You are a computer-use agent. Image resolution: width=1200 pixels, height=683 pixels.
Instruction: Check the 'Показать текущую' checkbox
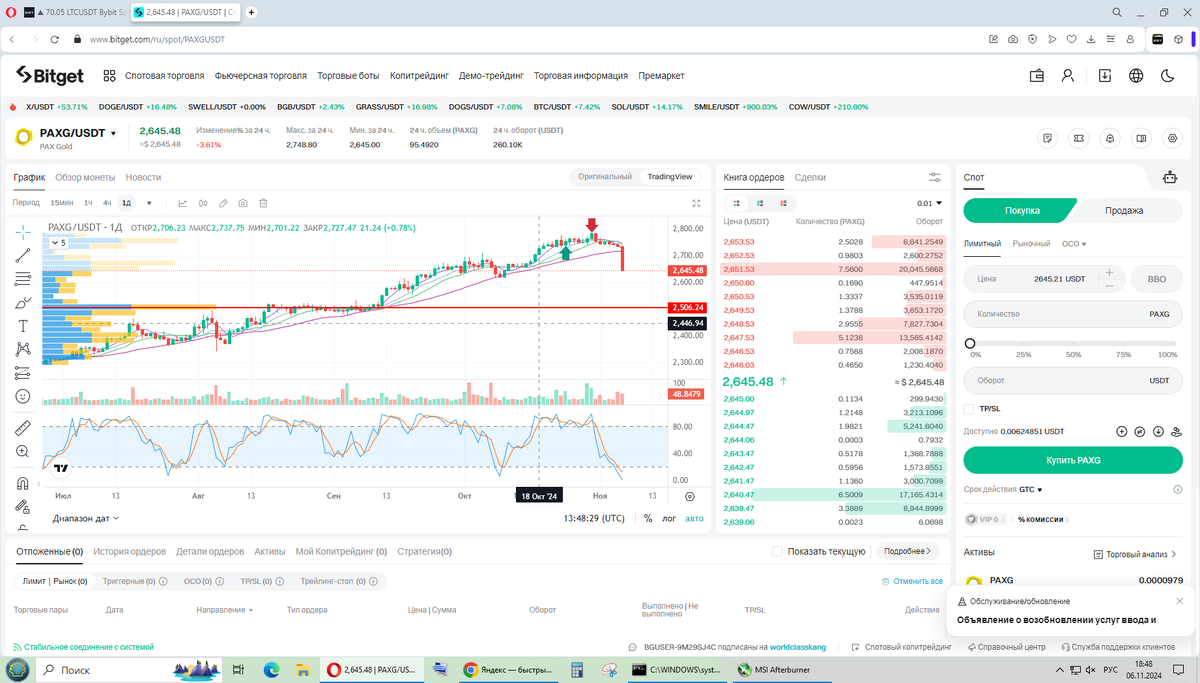(777, 551)
